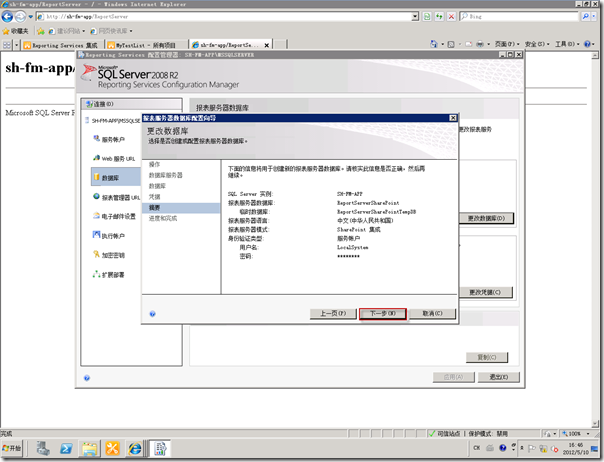Open the 收藏夹 favorites panel
The height and width of the screenshot is (462, 604).
click(x=15, y=31)
